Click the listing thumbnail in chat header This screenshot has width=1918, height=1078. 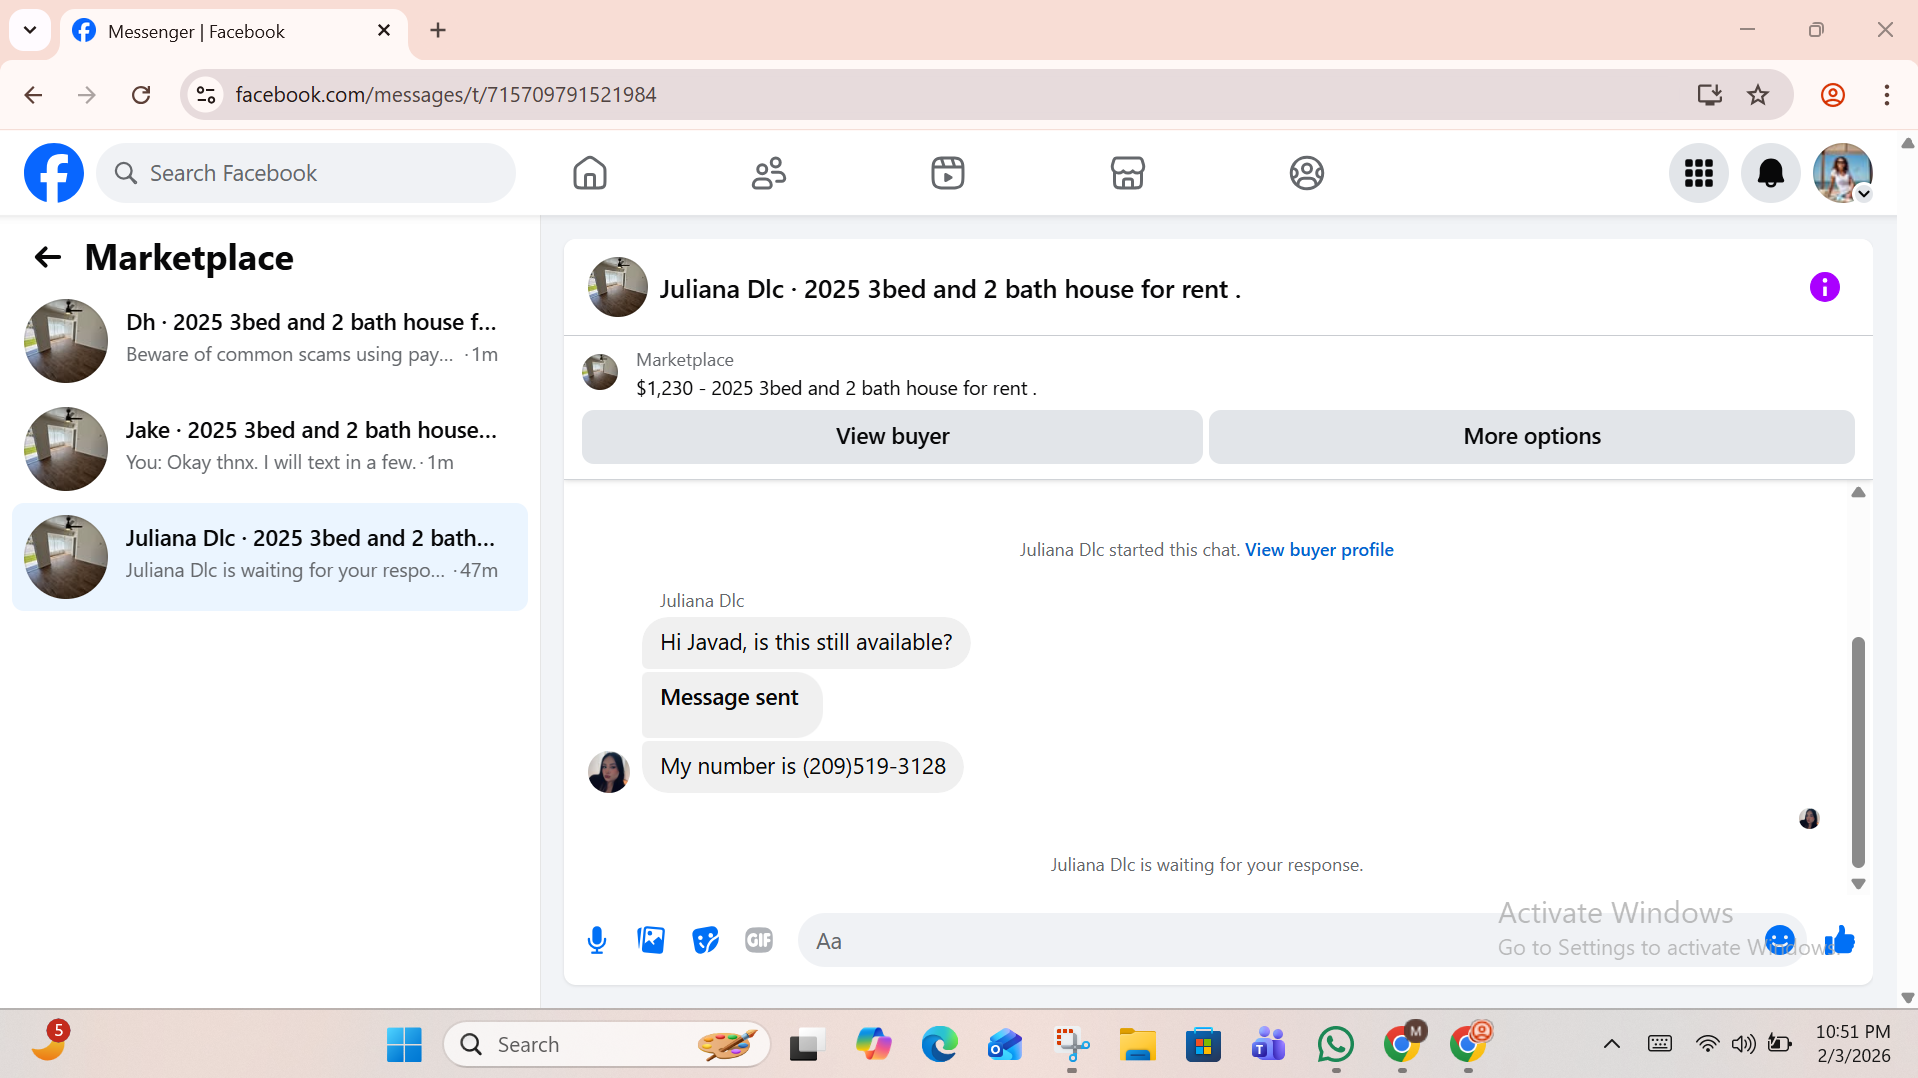[618, 287]
